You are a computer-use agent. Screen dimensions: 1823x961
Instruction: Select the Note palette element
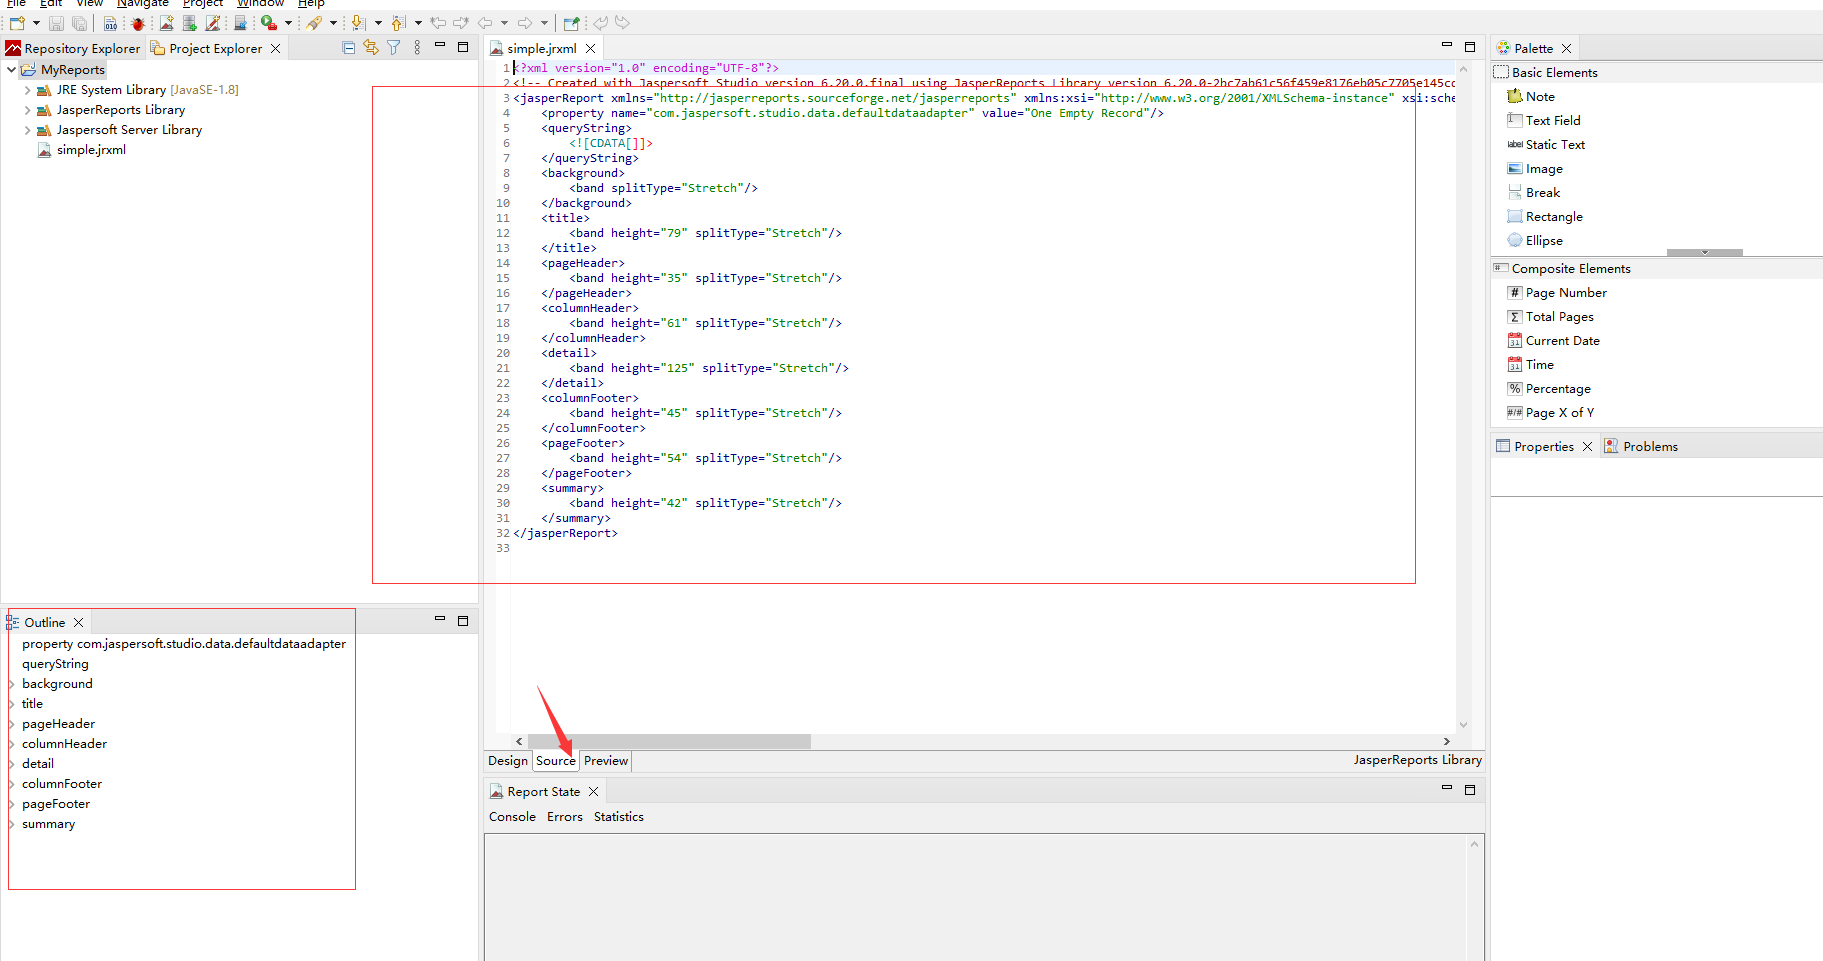[x=1540, y=97]
